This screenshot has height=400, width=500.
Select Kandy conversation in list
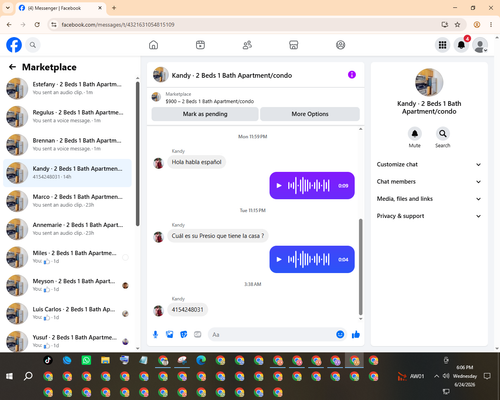point(67,173)
